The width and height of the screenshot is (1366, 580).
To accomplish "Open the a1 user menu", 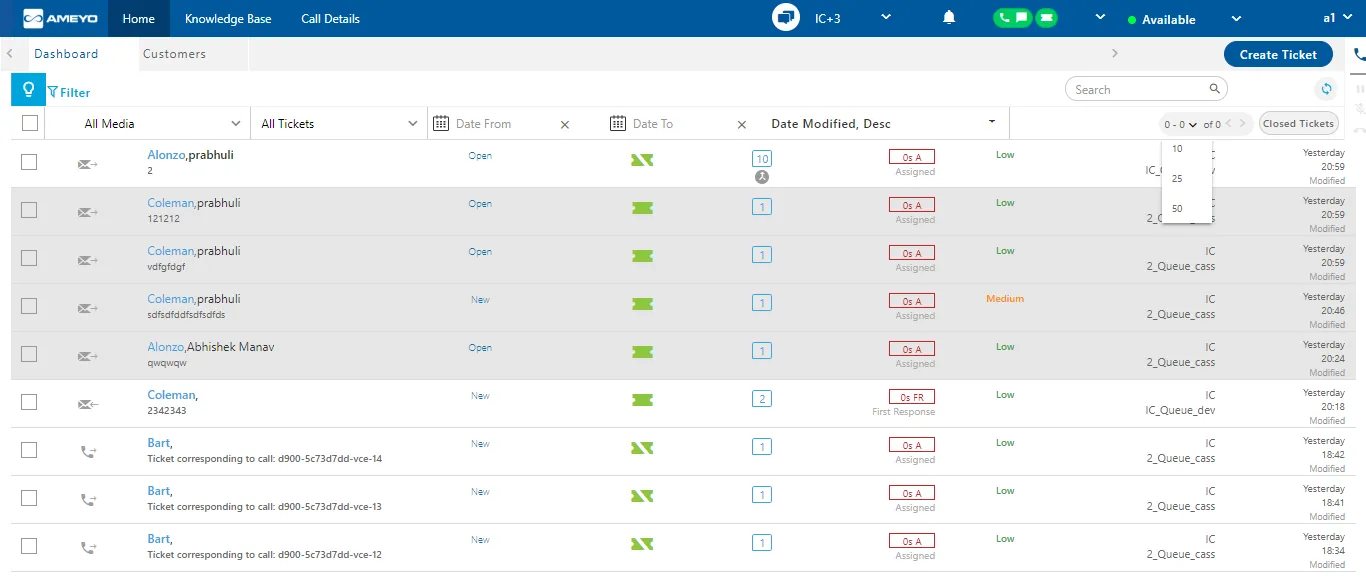I will pyautogui.click(x=1337, y=18).
